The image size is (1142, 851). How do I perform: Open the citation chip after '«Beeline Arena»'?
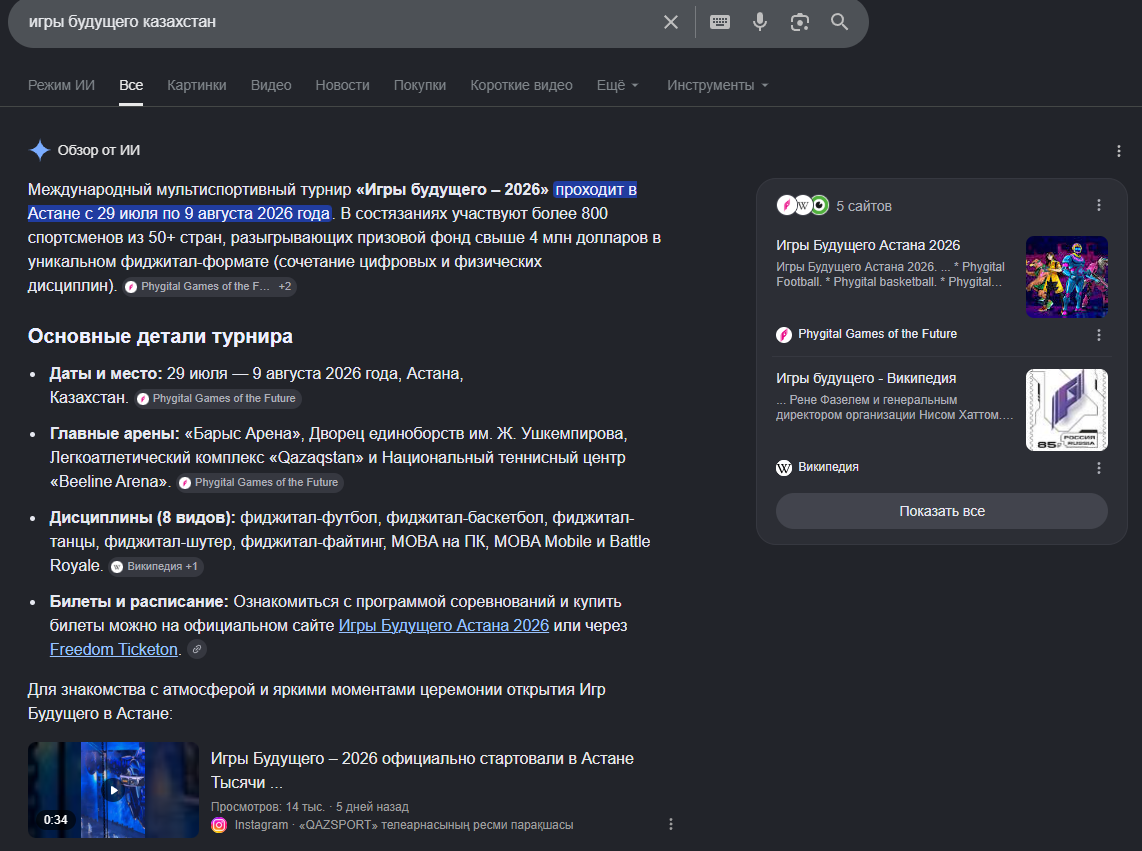coord(260,482)
